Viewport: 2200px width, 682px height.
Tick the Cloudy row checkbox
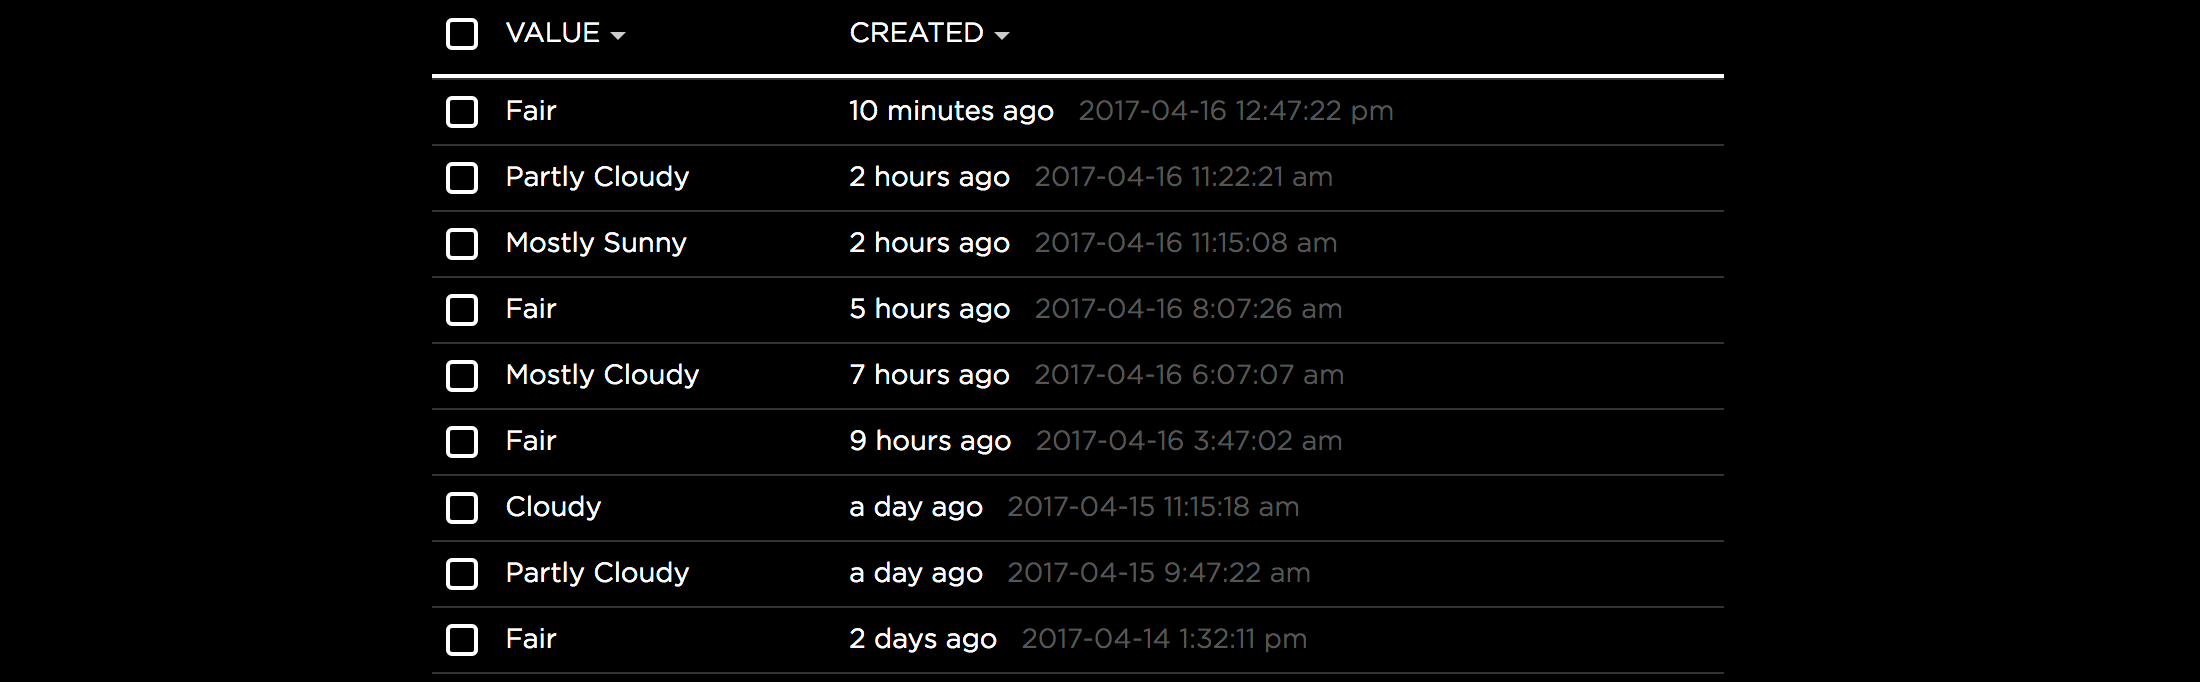(x=462, y=508)
